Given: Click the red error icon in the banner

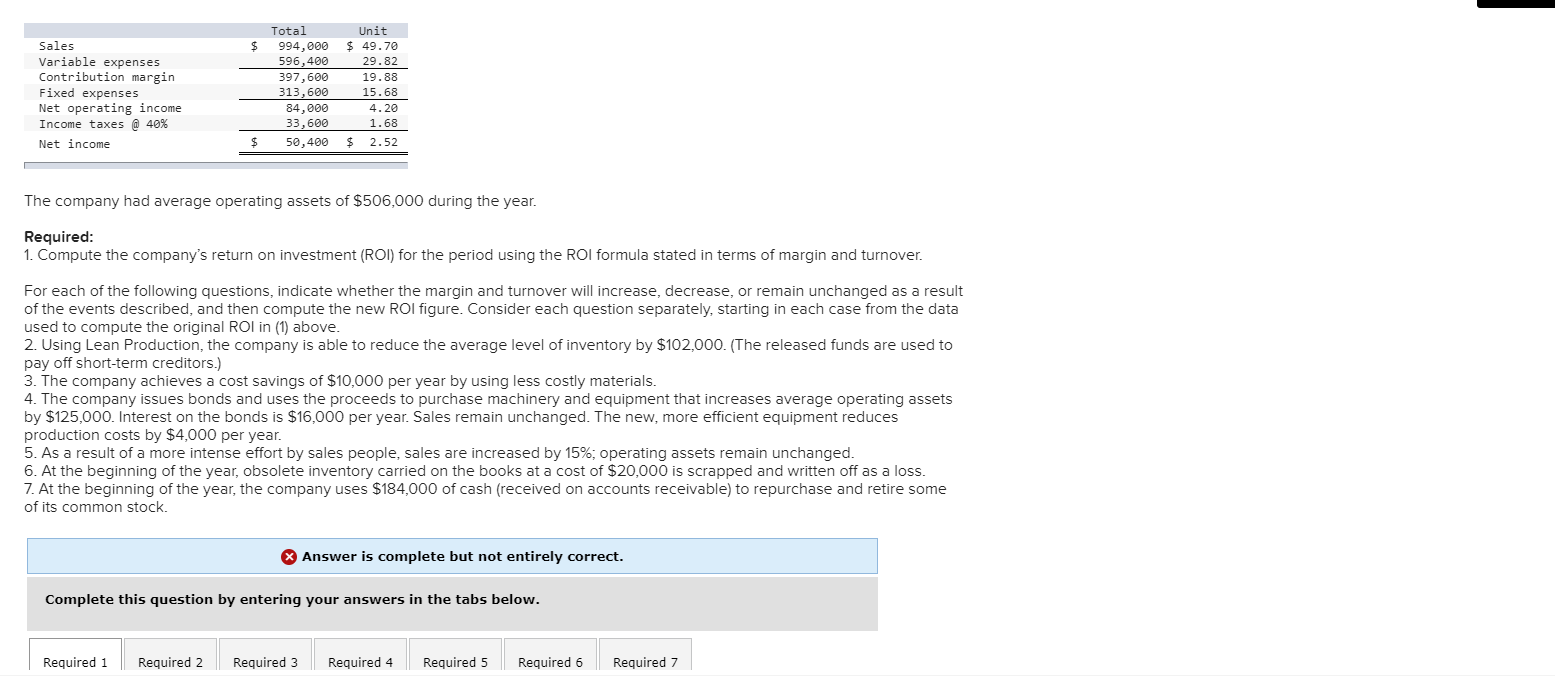Looking at the screenshot, I should tap(288, 556).
